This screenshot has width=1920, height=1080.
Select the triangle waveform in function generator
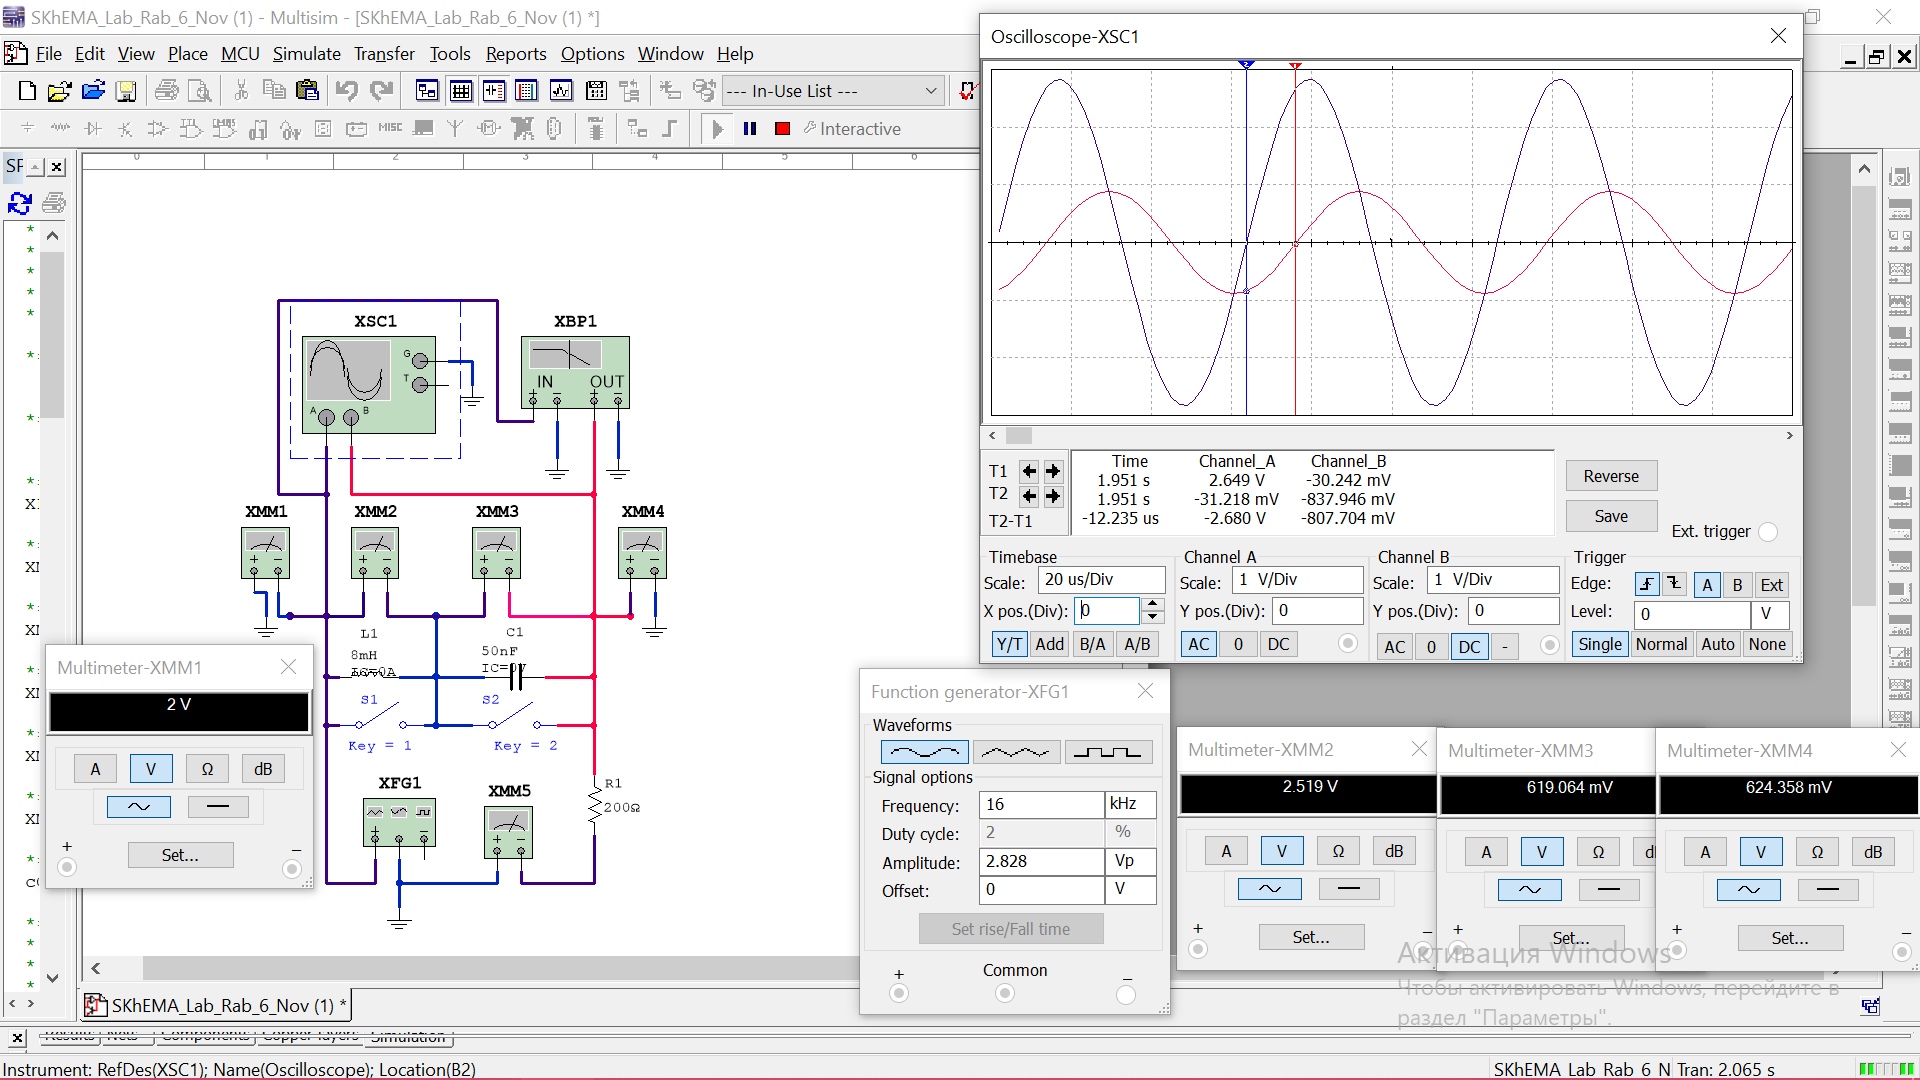(x=1015, y=752)
